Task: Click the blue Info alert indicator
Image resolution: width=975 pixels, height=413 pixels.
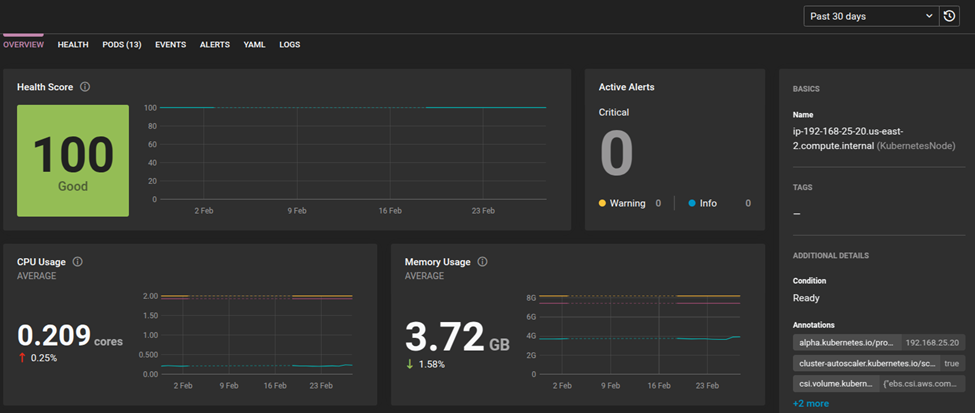Action: tap(692, 203)
